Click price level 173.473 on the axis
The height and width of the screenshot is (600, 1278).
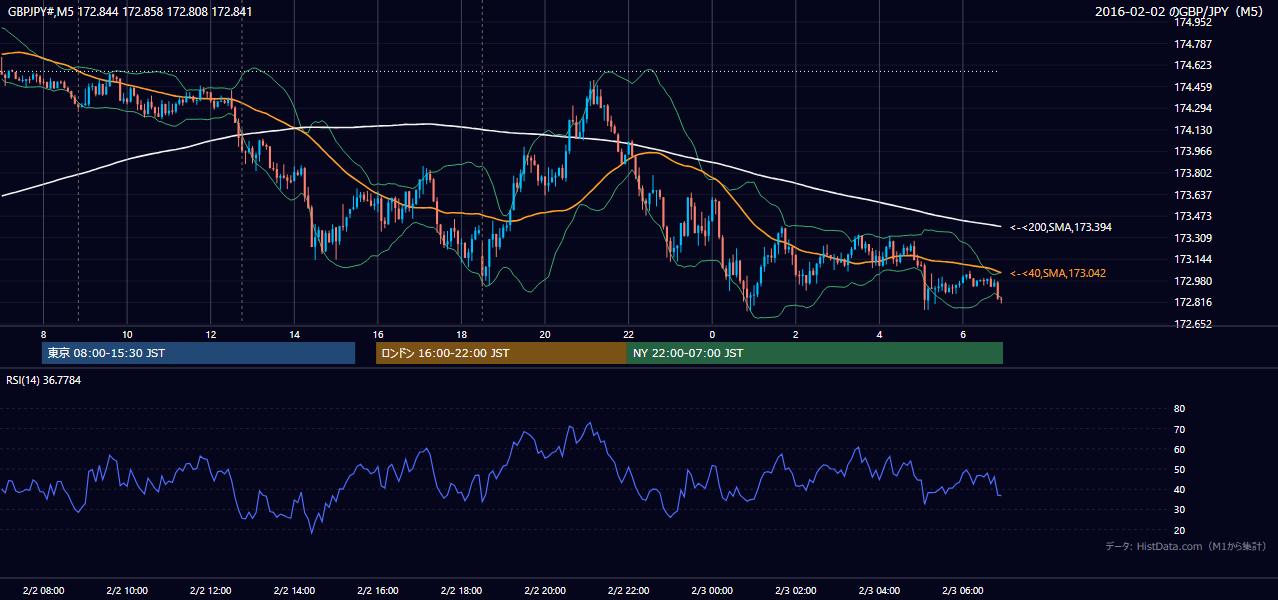click(x=1191, y=216)
